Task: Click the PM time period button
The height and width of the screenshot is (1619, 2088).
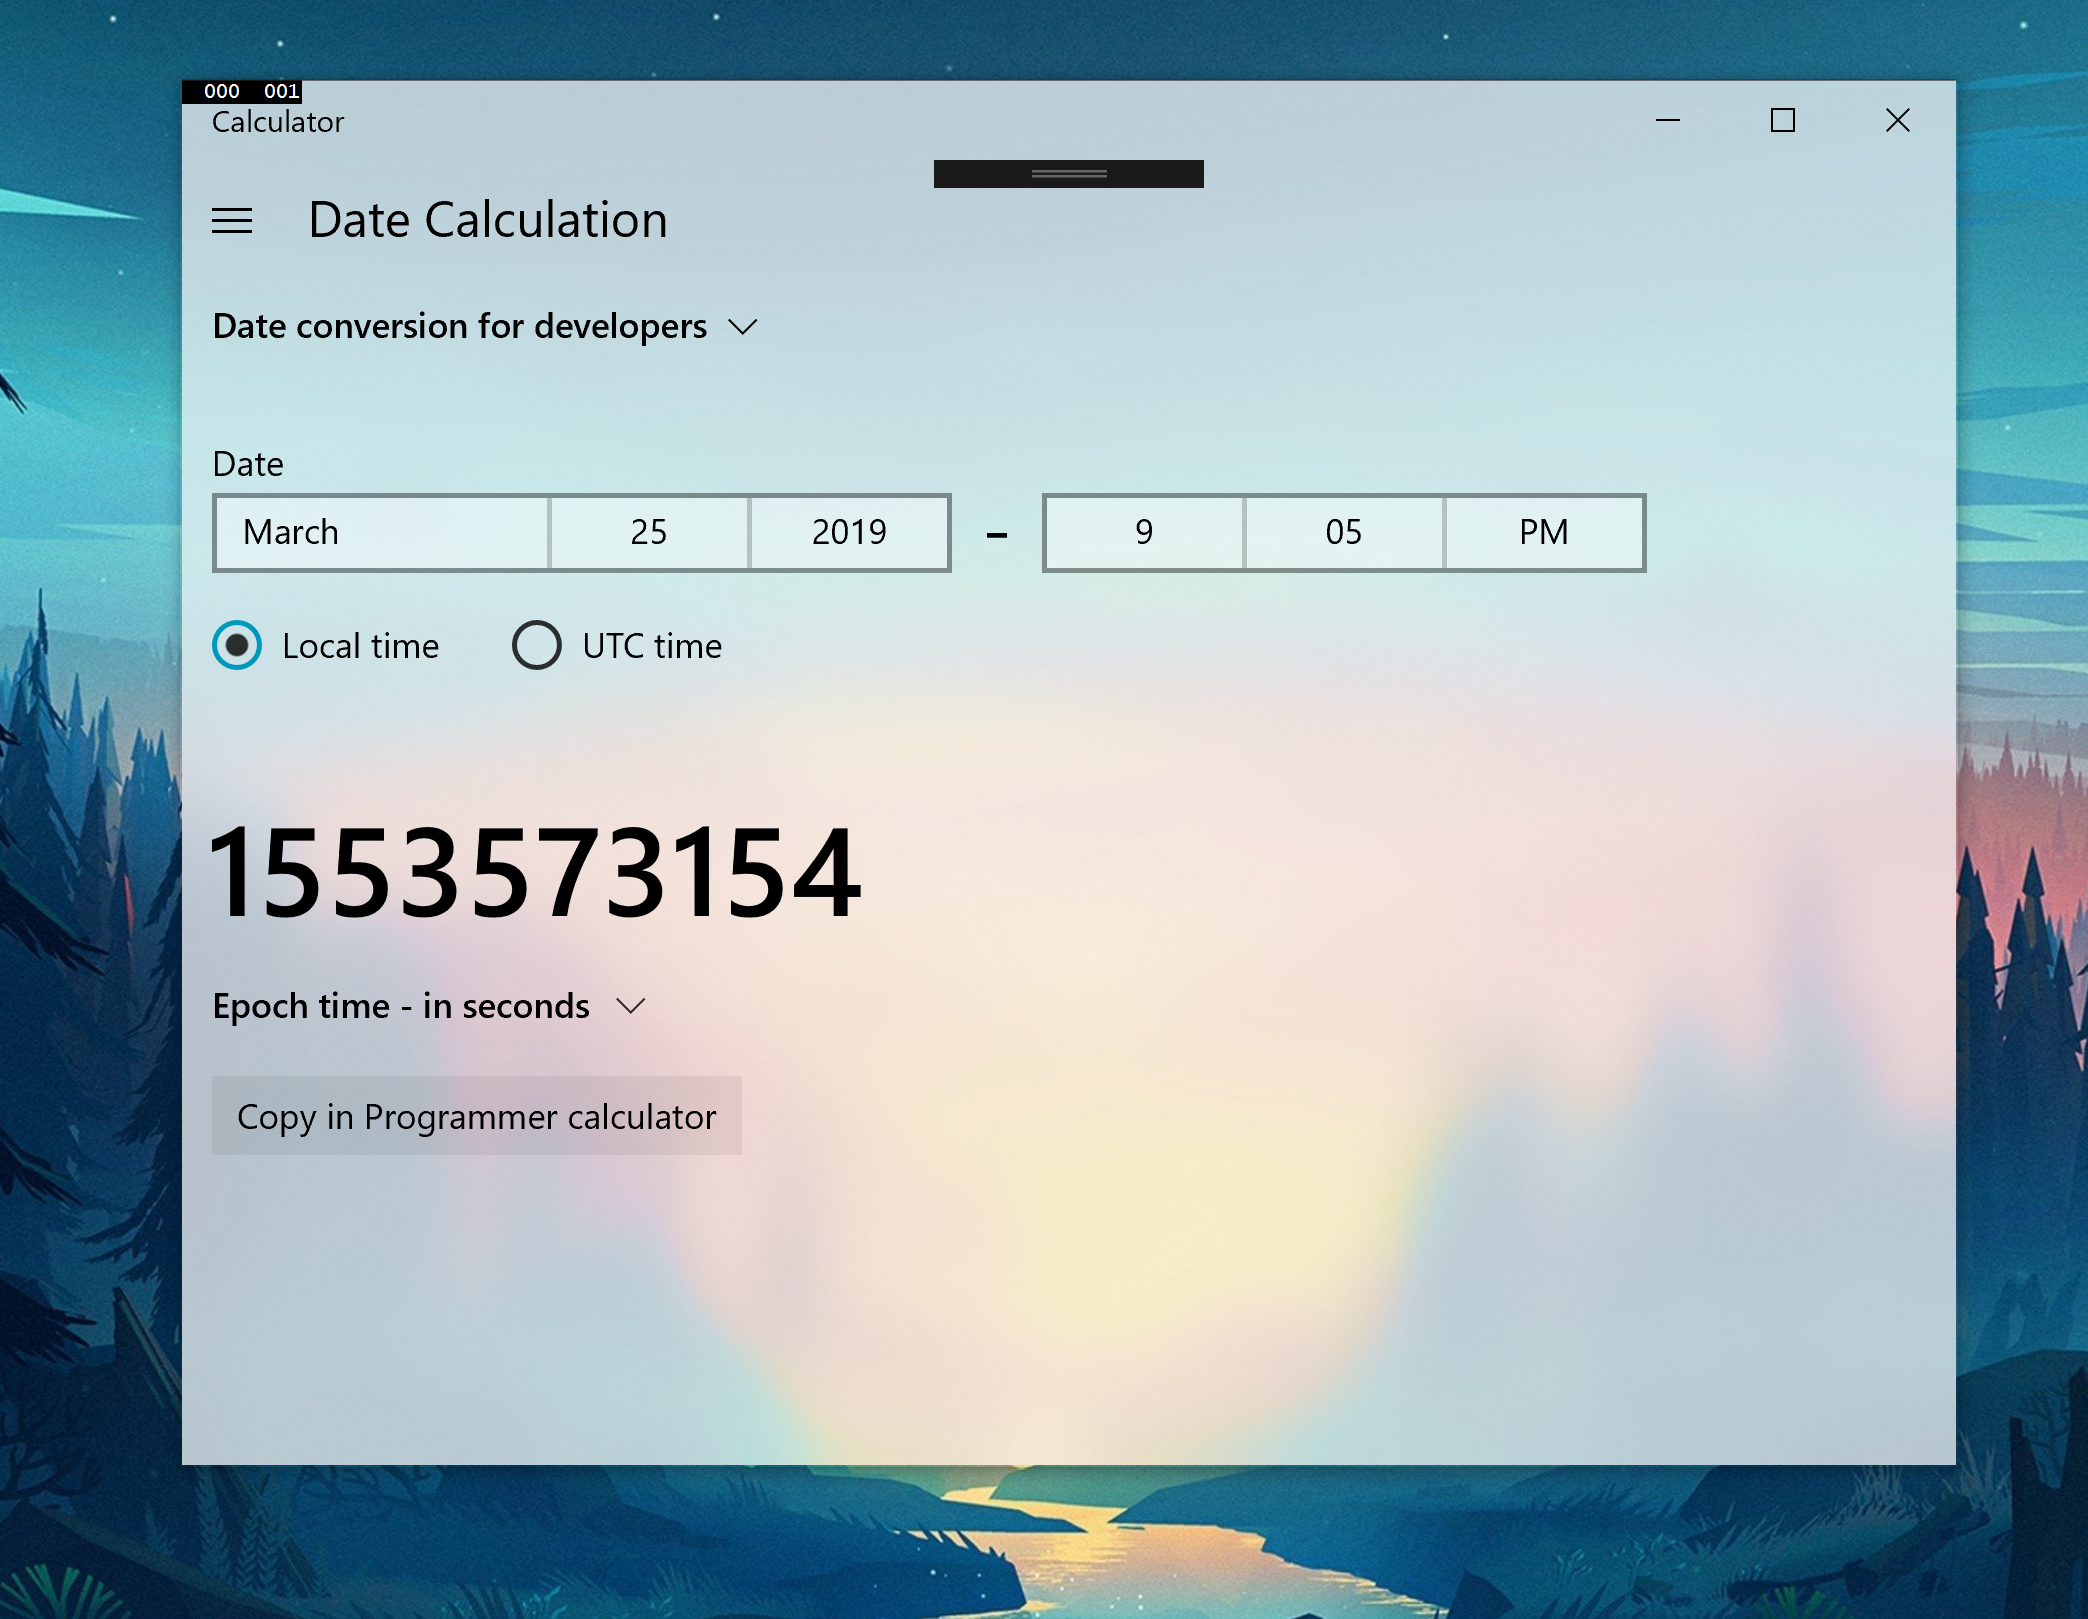Action: click(1541, 531)
